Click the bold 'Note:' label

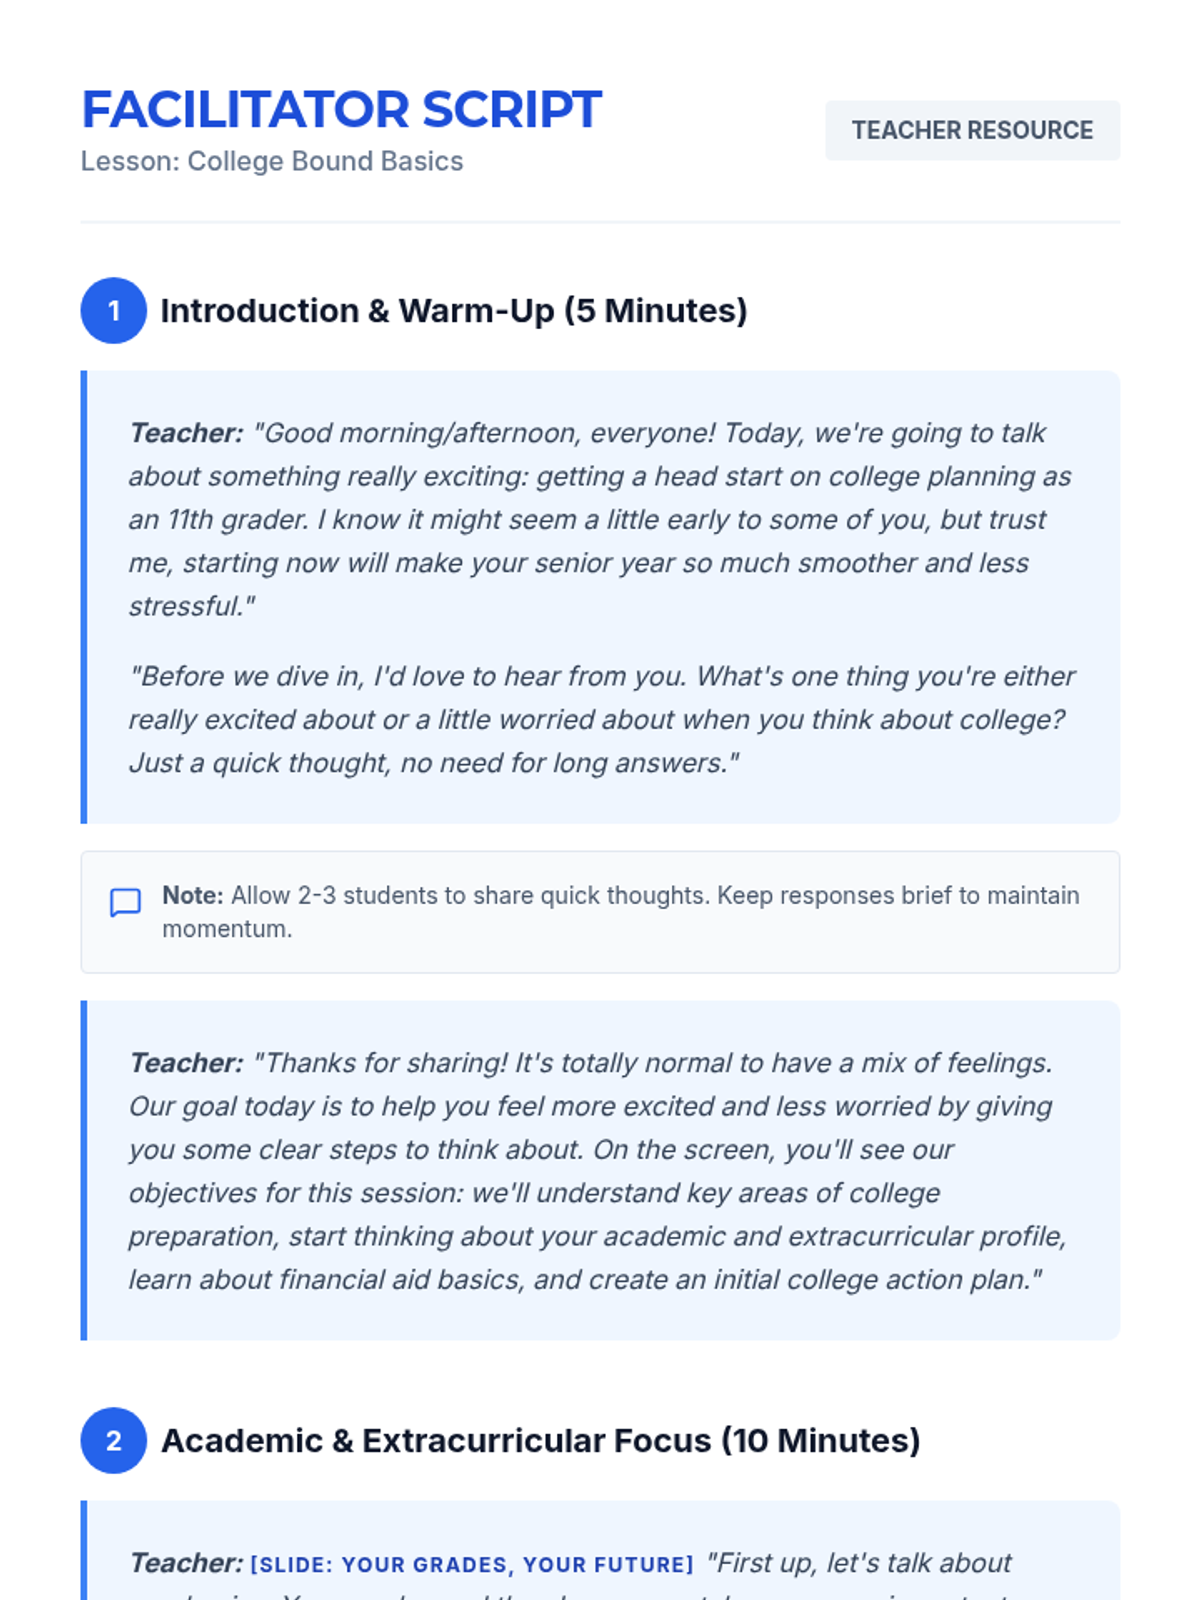click(x=193, y=895)
